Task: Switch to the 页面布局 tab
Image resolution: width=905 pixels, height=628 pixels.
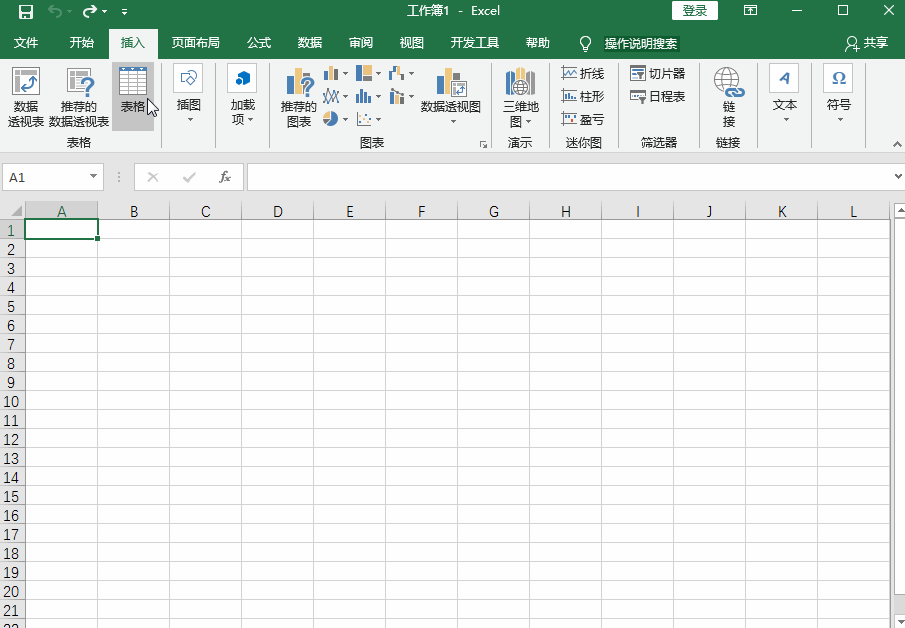Action: pos(195,43)
